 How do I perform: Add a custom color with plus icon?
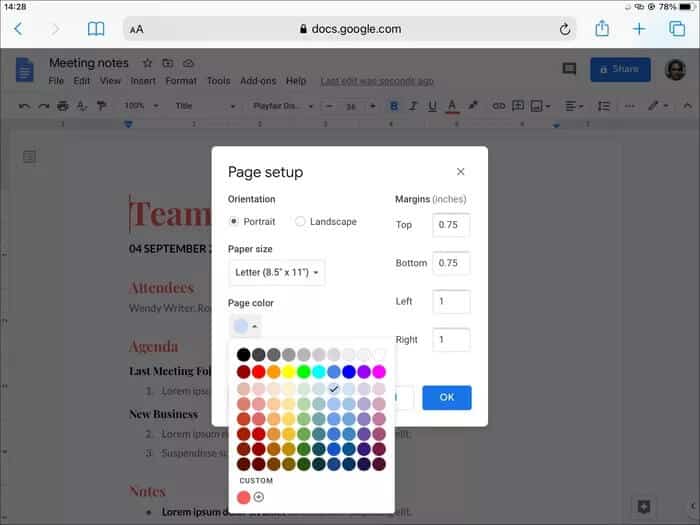pyautogui.click(x=259, y=497)
